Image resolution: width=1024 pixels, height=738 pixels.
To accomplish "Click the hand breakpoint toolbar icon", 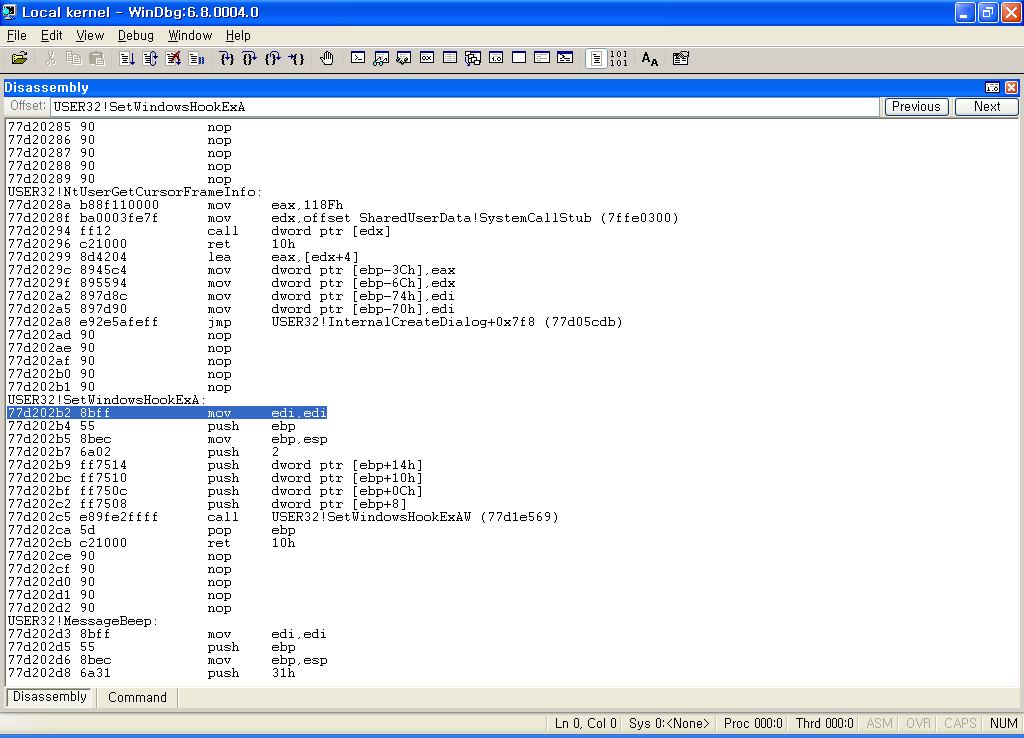I will [x=327, y=59].
